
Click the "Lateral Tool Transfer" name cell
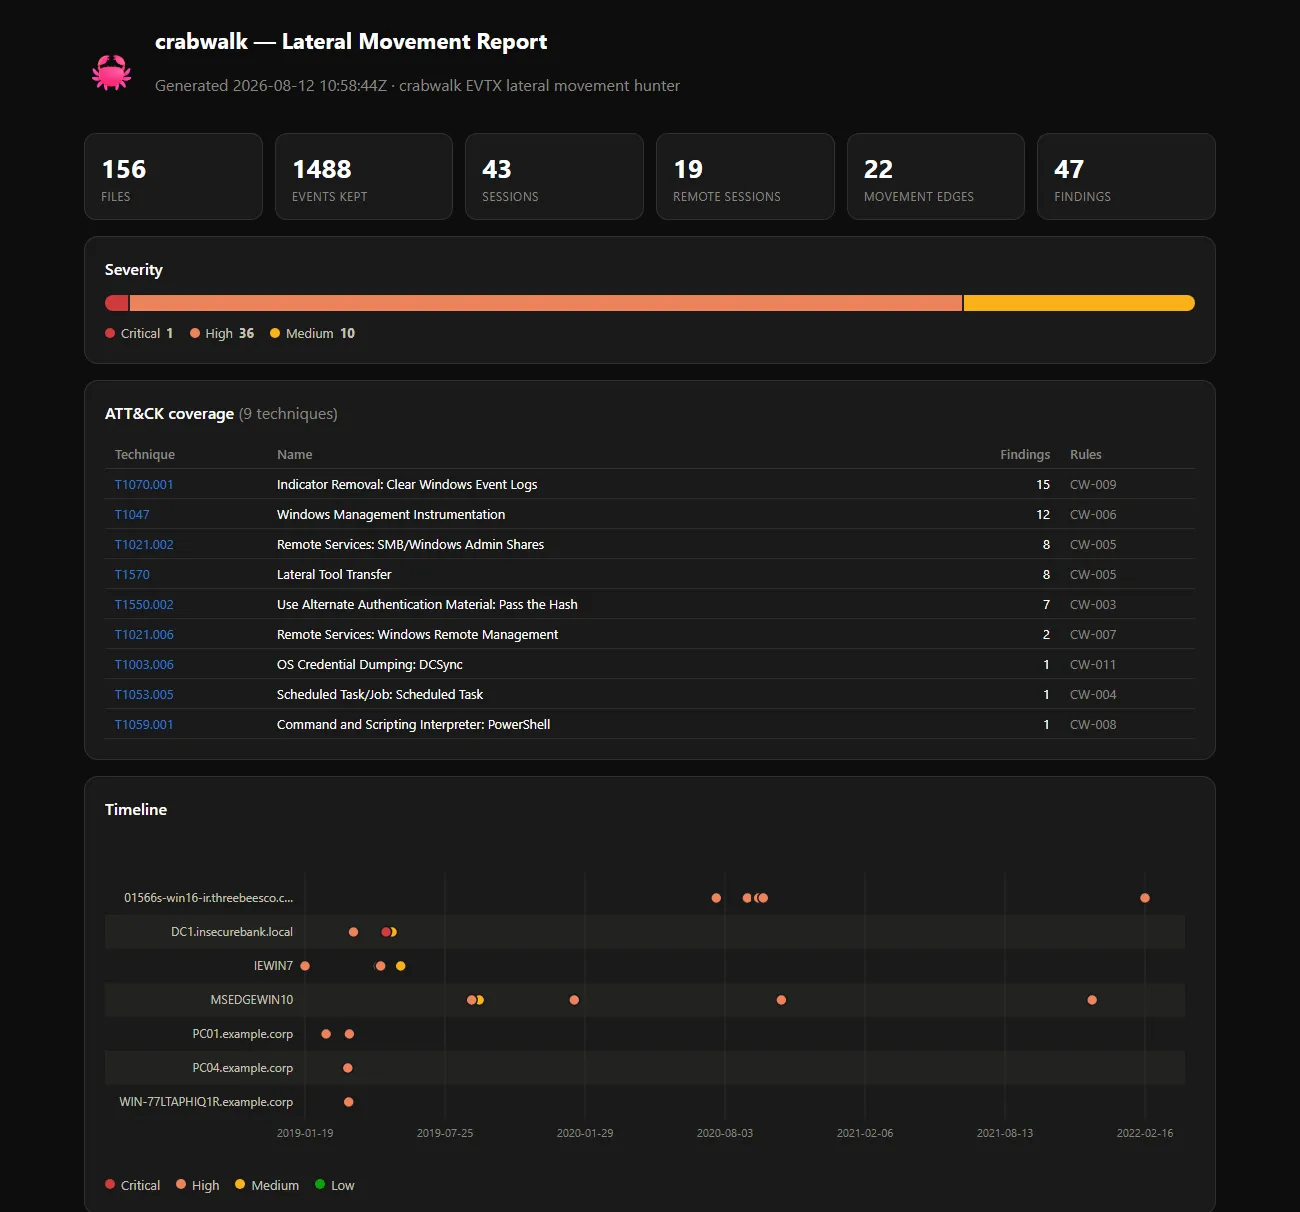pos(334,575)
